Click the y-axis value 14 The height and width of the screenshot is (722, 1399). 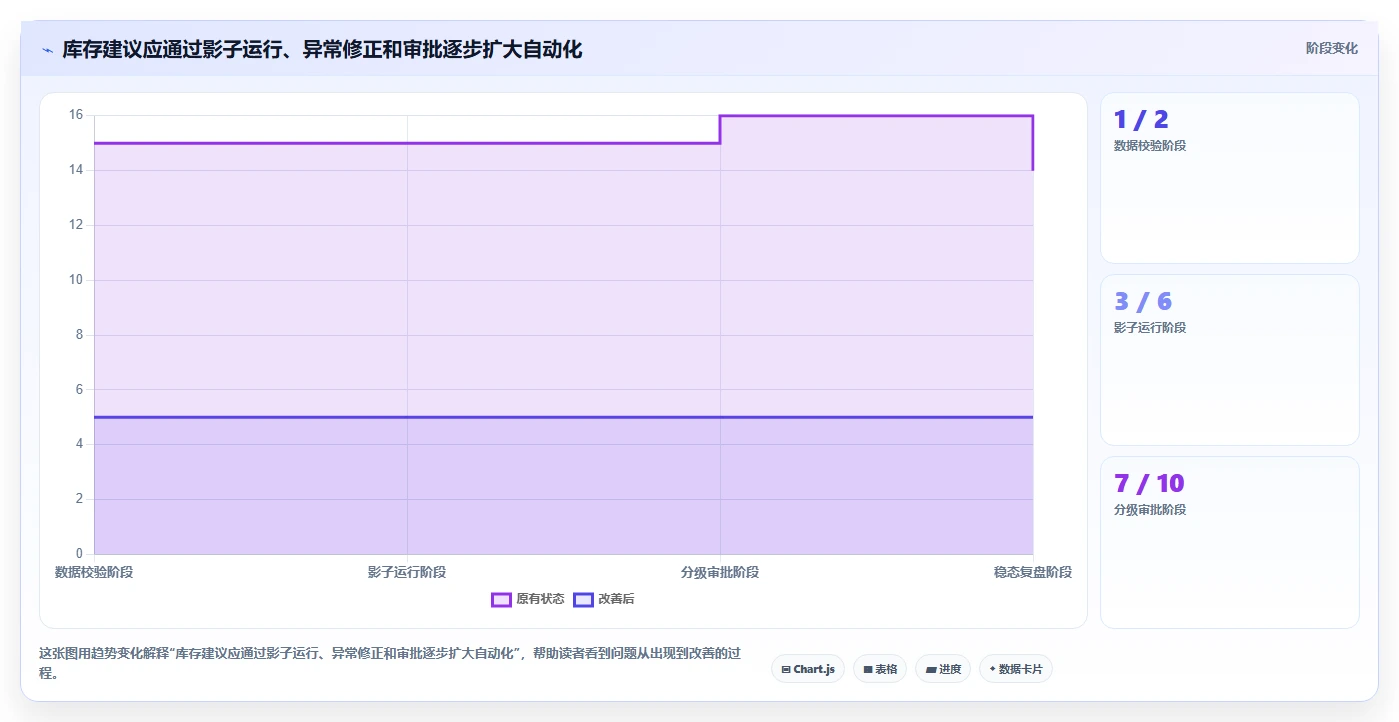[76, 170]
